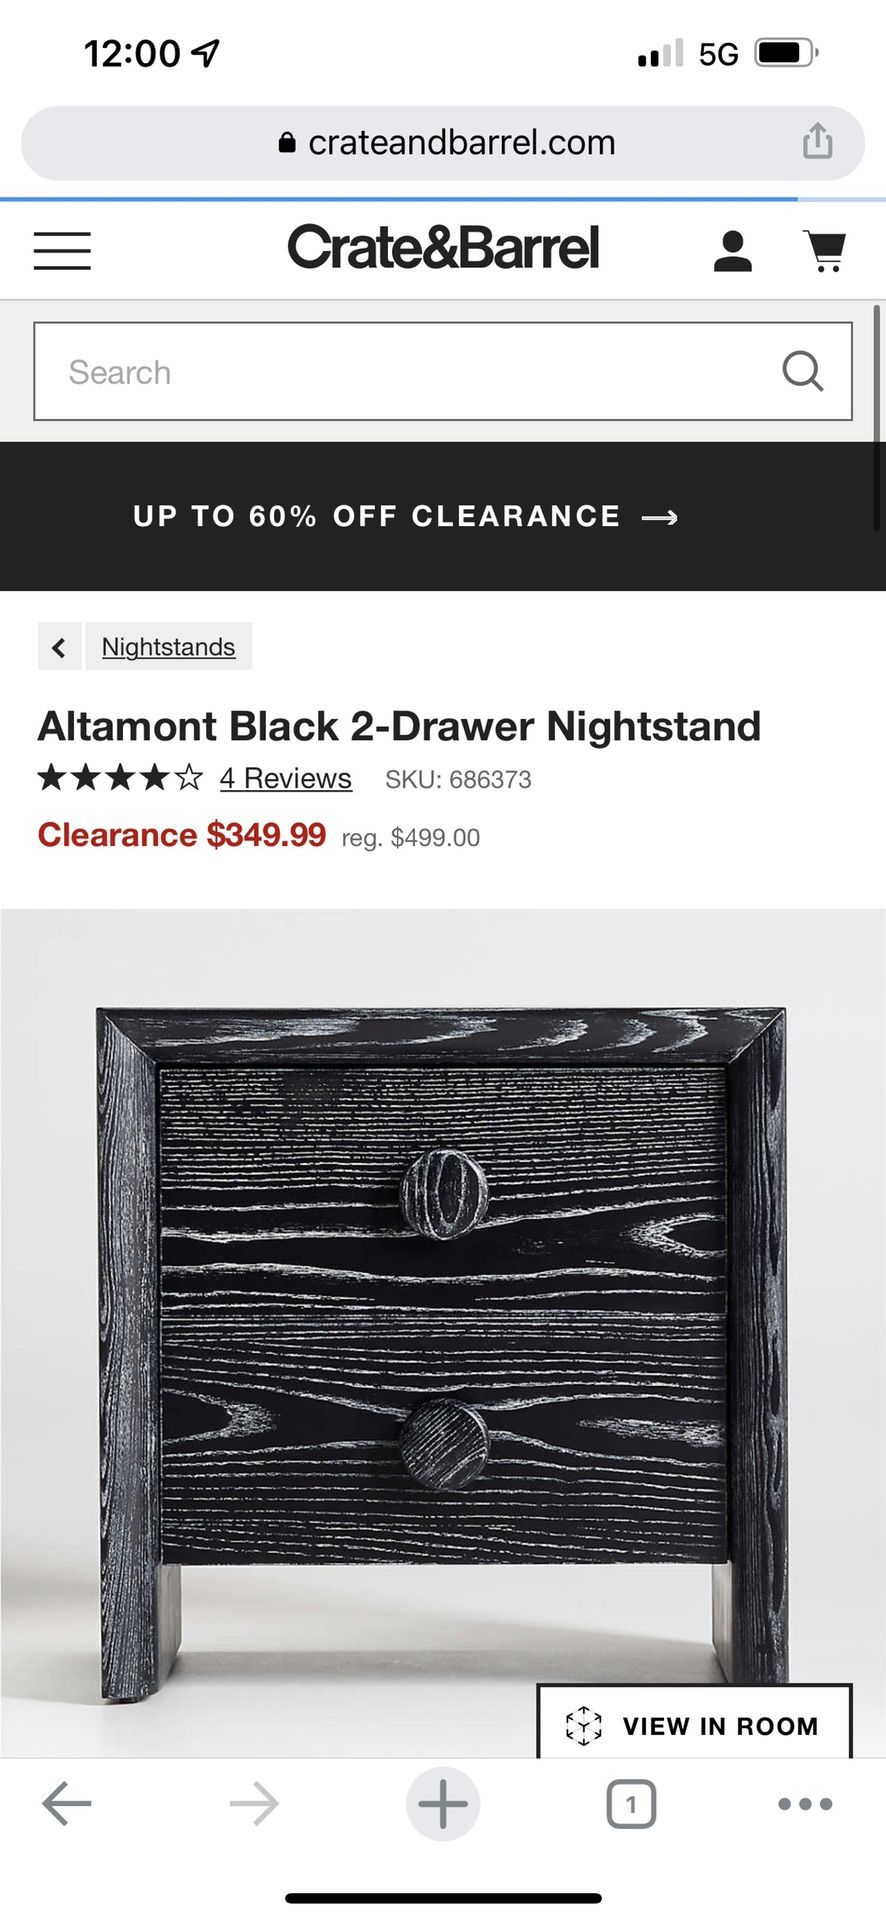Open a new tab with the plus button

[x=443, y=1805]
